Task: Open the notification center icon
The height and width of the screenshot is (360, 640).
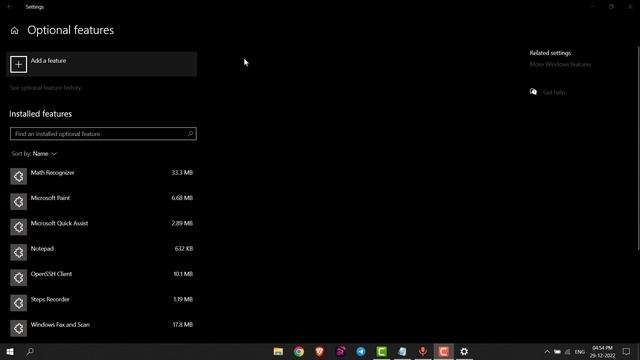Action: tap(627, 351)
